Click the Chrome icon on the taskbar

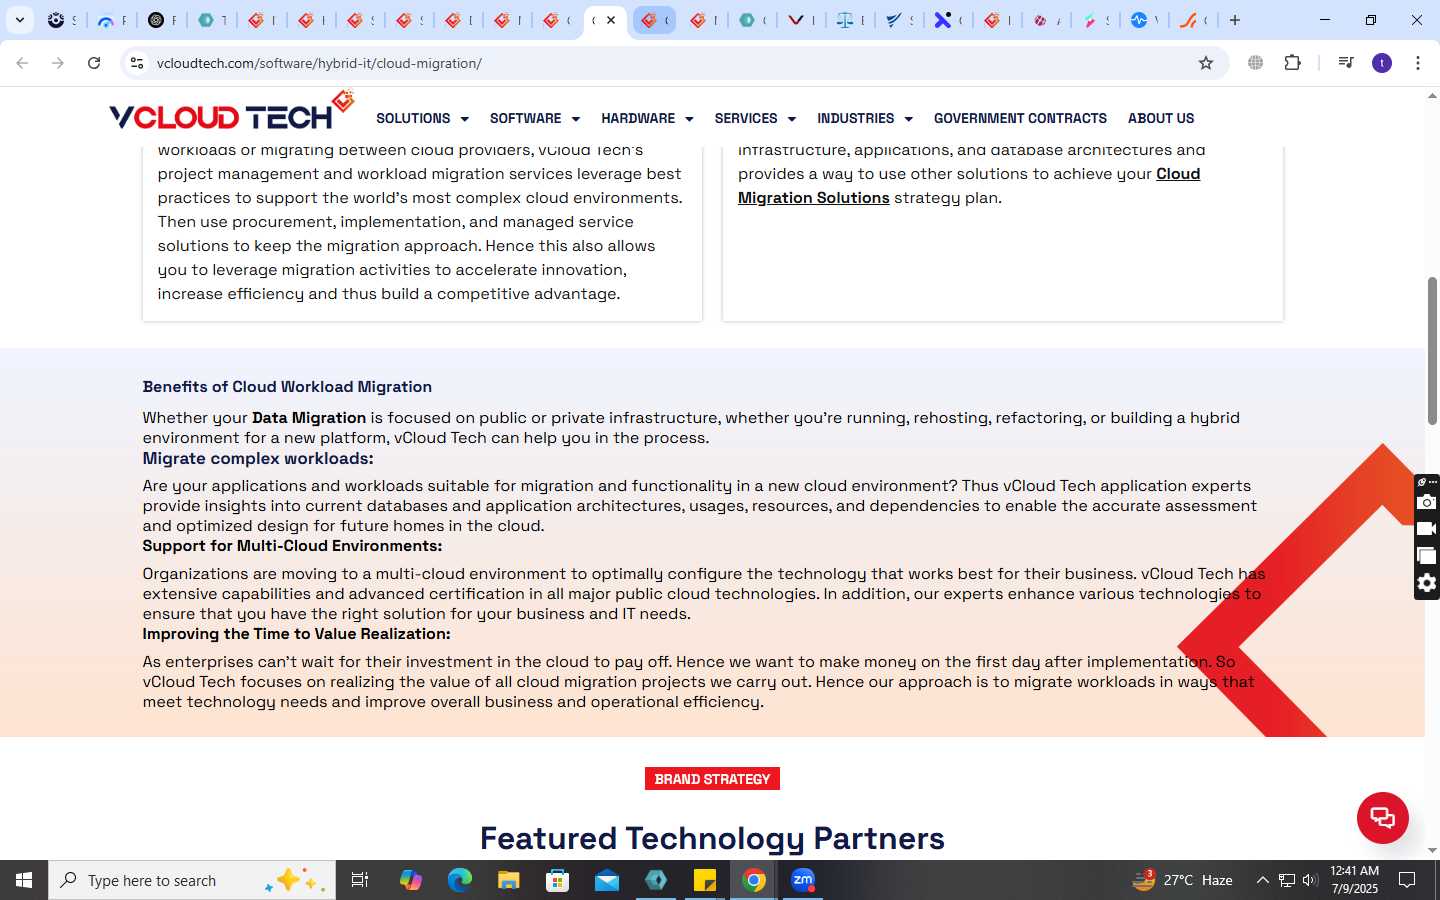(754, 880)
